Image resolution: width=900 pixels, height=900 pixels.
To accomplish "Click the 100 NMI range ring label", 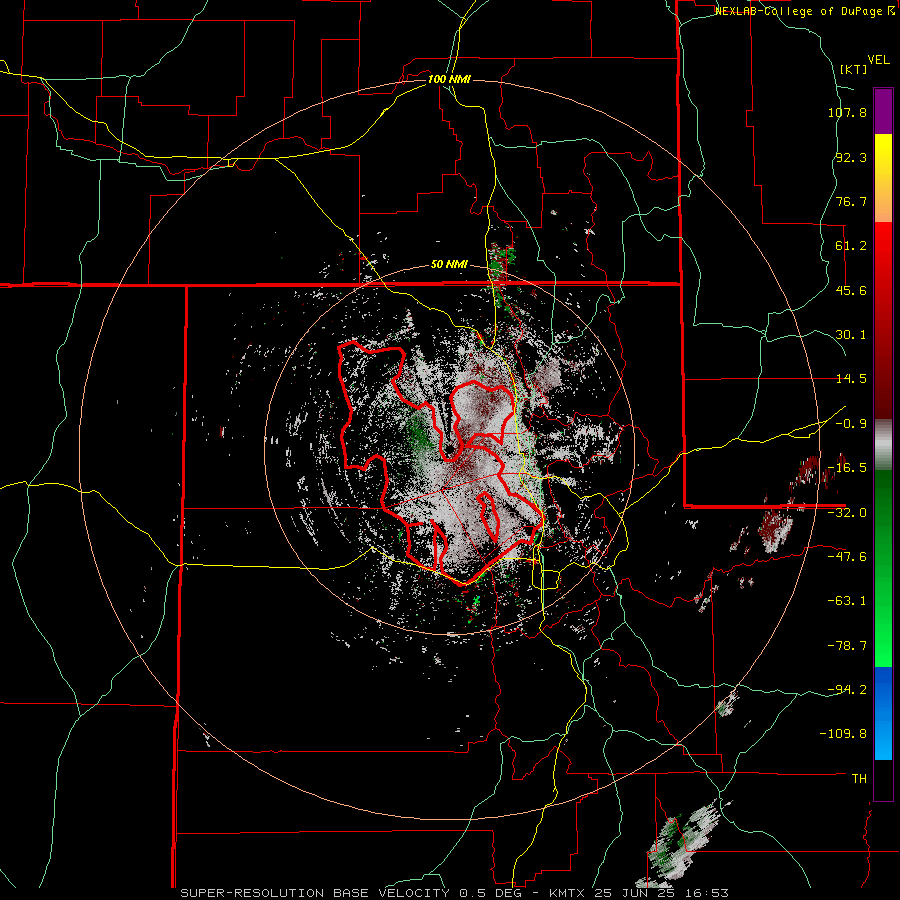I will pos(449,79).
